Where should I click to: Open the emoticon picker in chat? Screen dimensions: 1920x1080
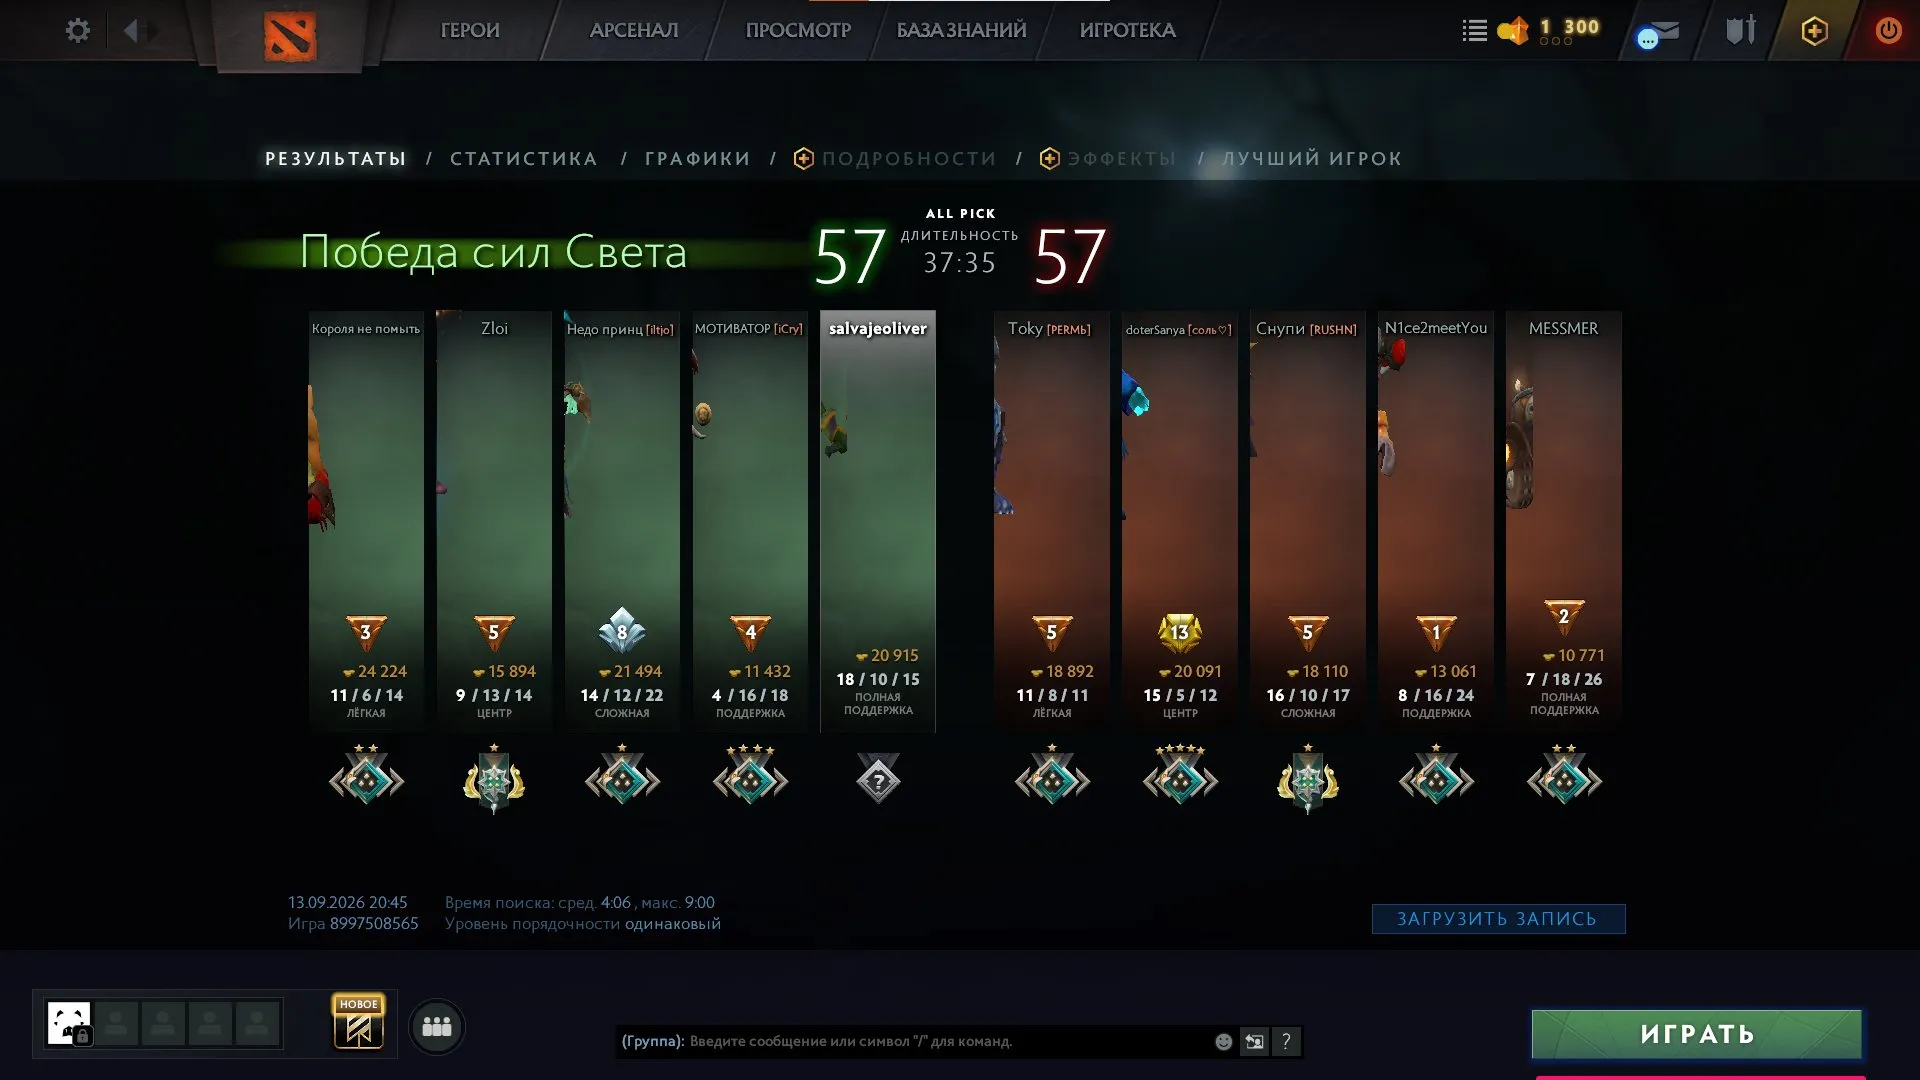coord(1223,1041)
